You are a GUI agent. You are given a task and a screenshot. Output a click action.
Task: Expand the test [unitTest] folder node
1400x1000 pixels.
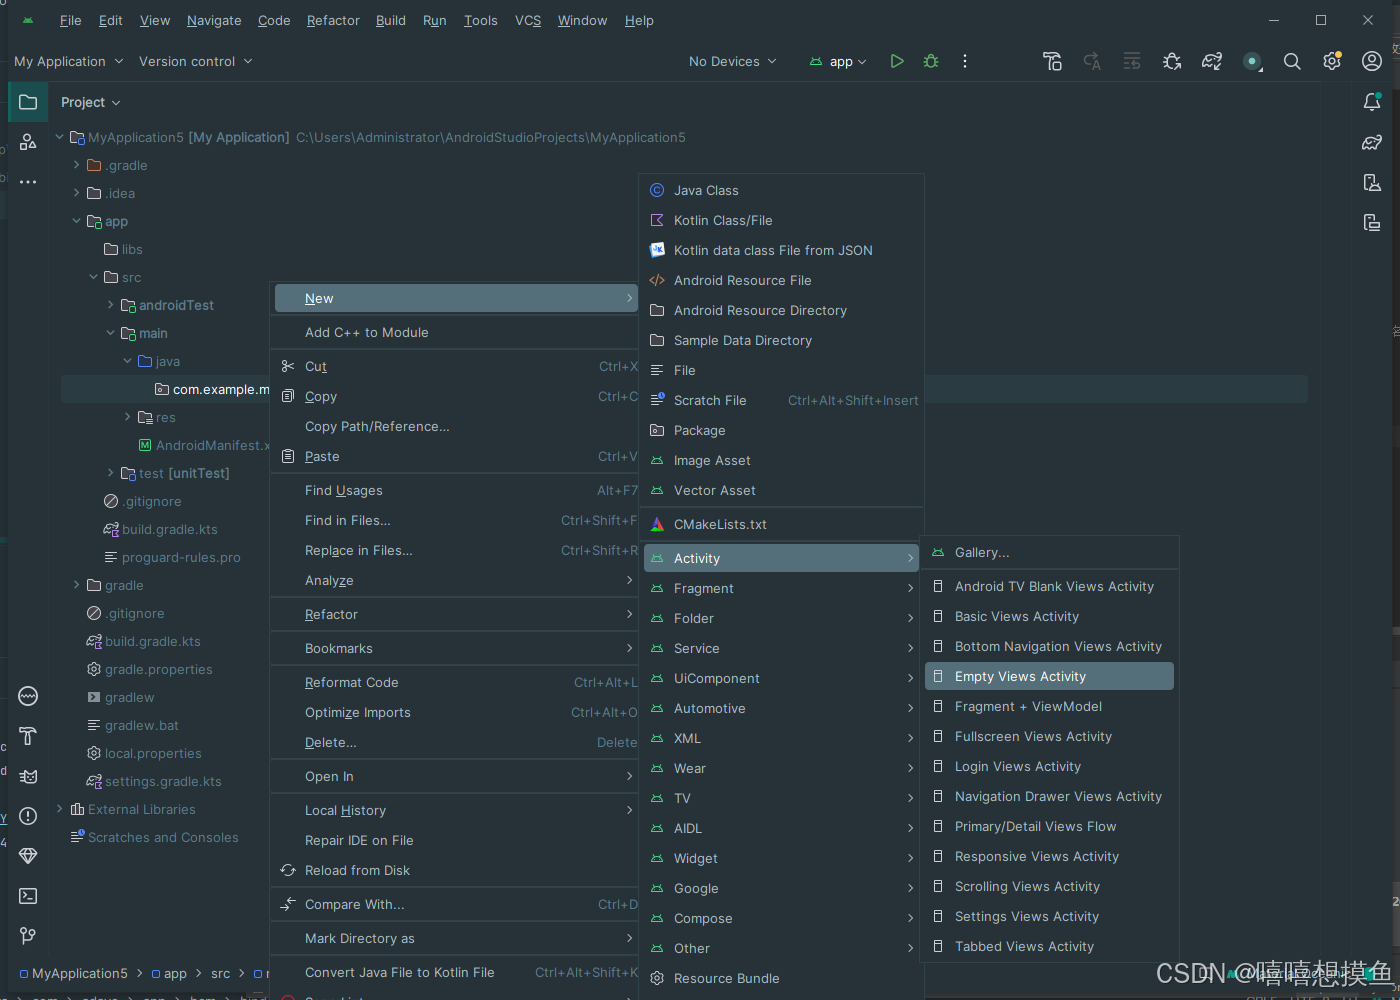click(110, 473)
